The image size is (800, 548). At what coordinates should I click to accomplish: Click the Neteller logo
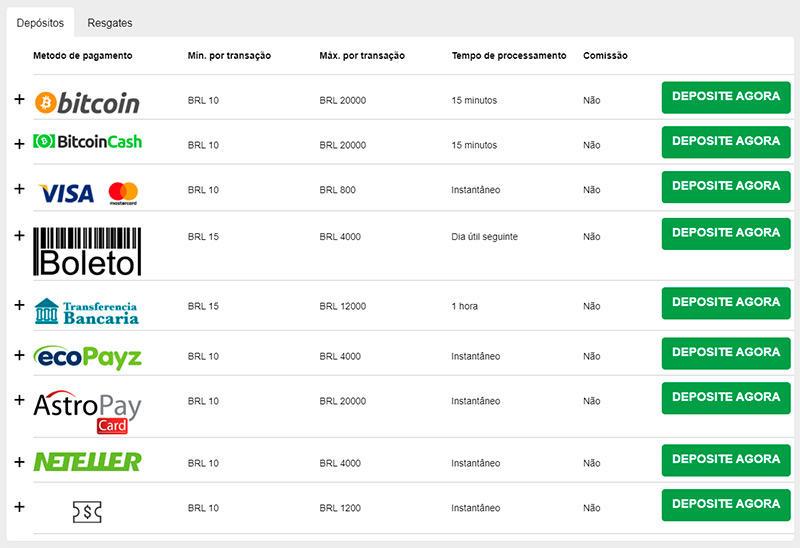tap(87, 462)
